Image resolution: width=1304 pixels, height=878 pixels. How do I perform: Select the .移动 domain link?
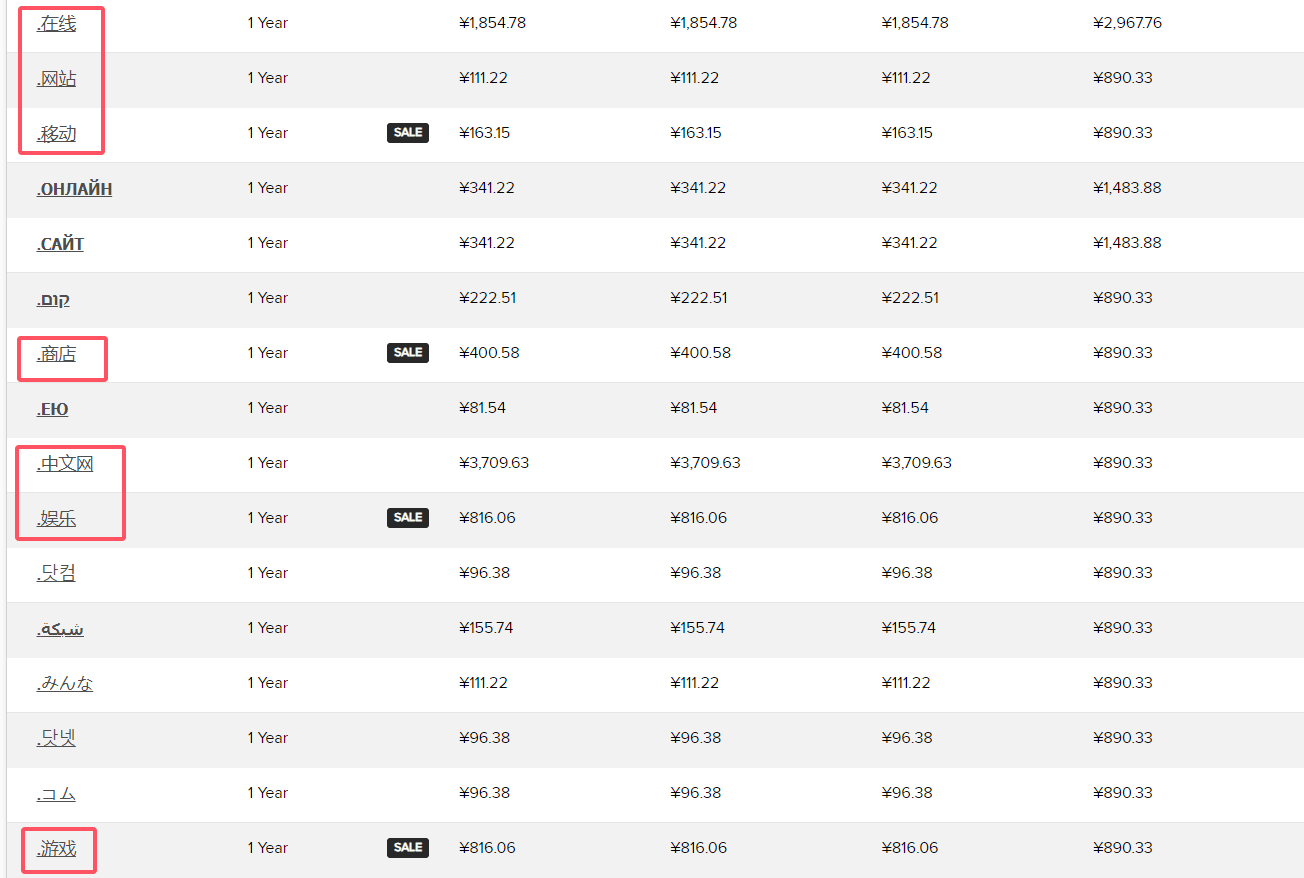pos(56,133)
